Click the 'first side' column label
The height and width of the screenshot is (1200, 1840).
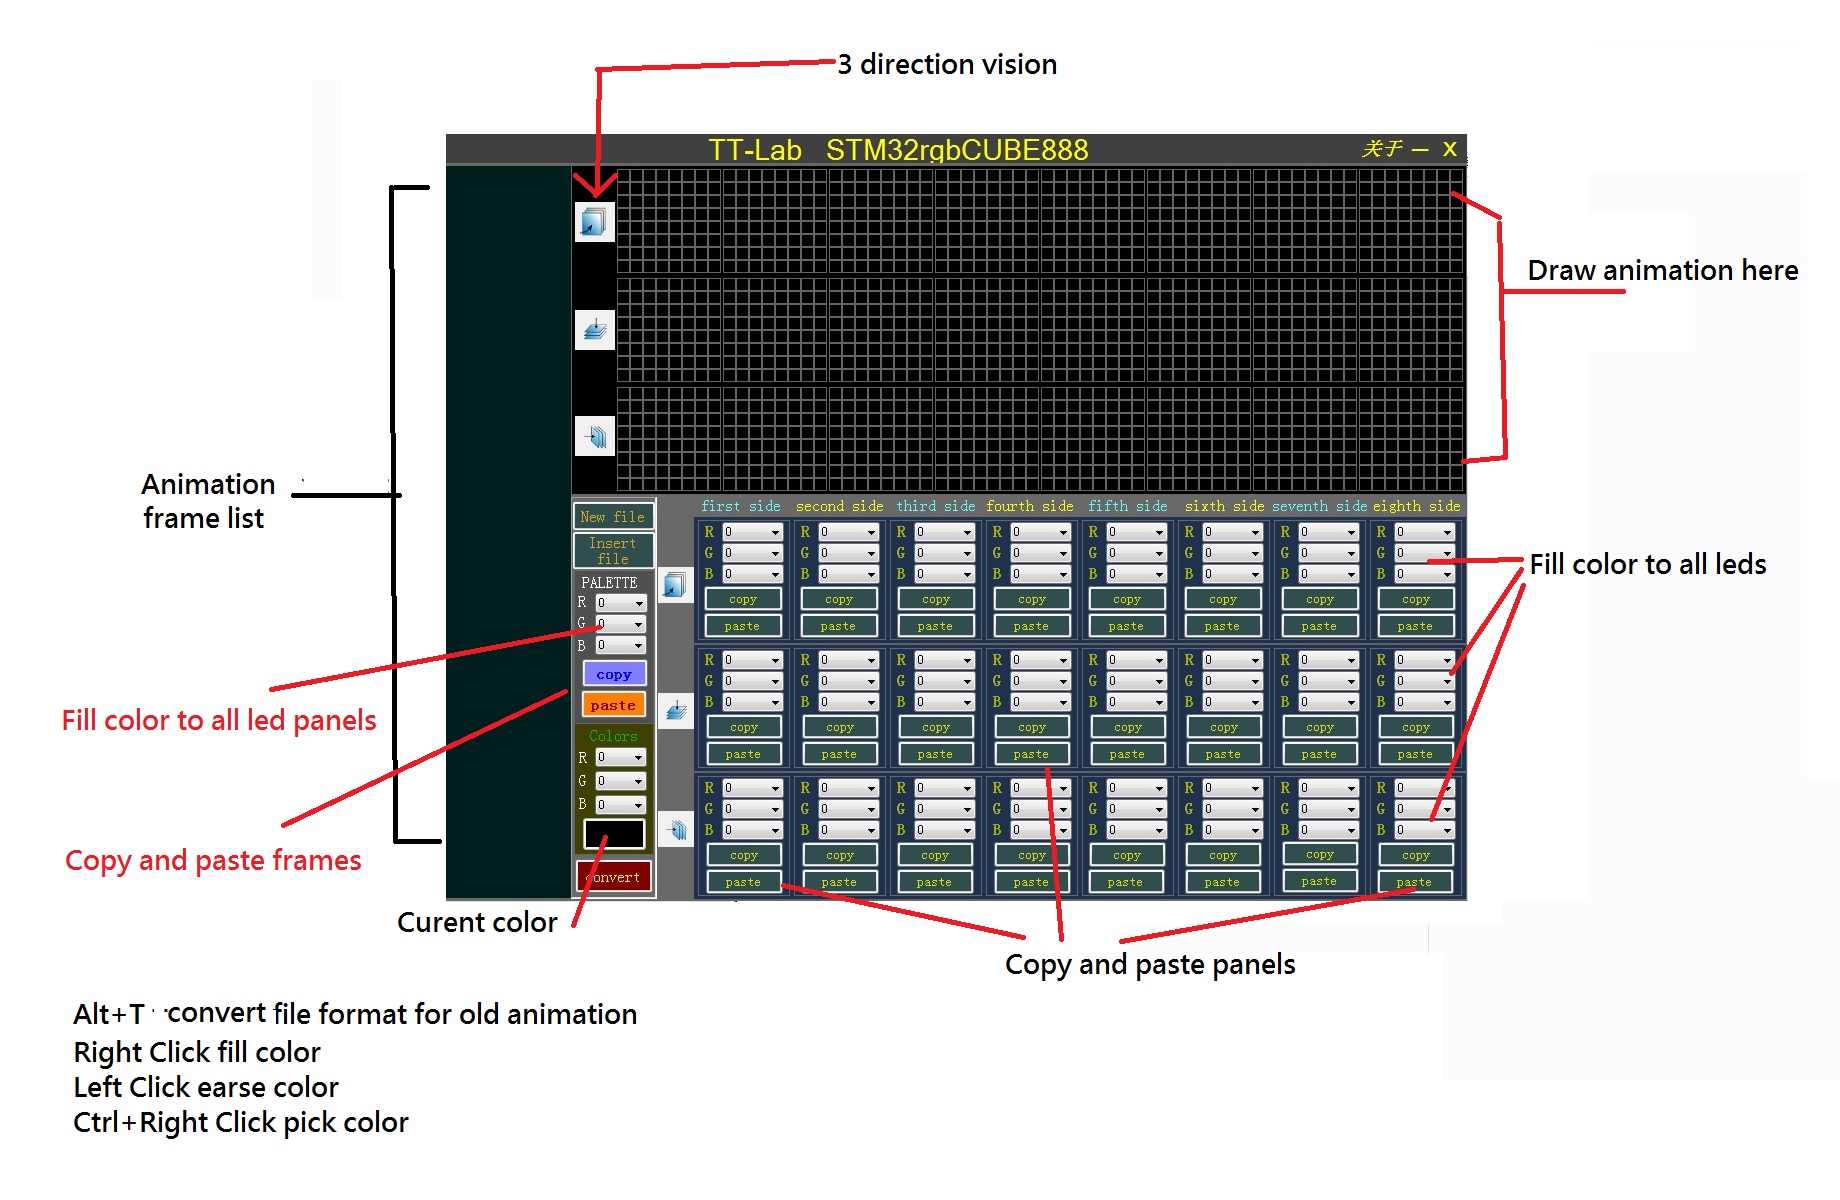(741, 506)
